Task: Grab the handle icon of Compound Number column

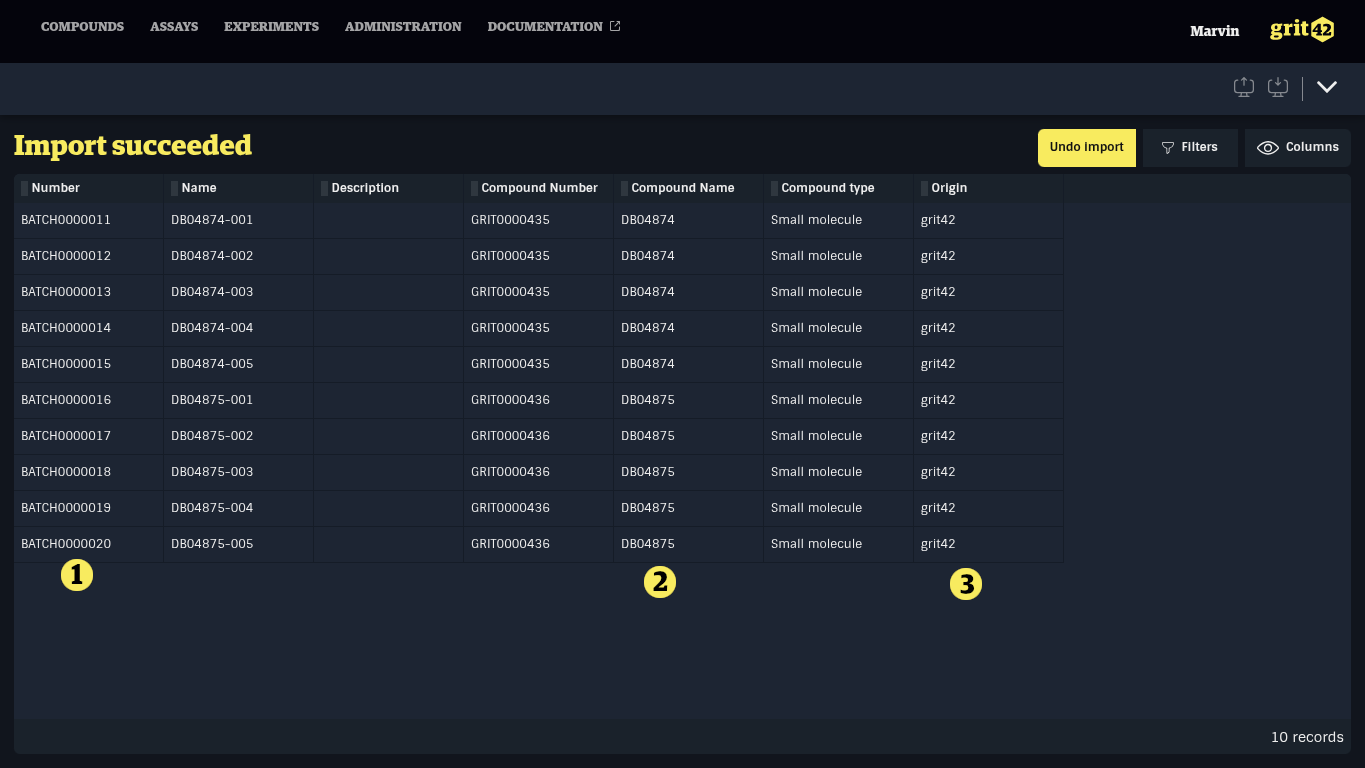Action: pyautogui.click(x=474, y=188)
